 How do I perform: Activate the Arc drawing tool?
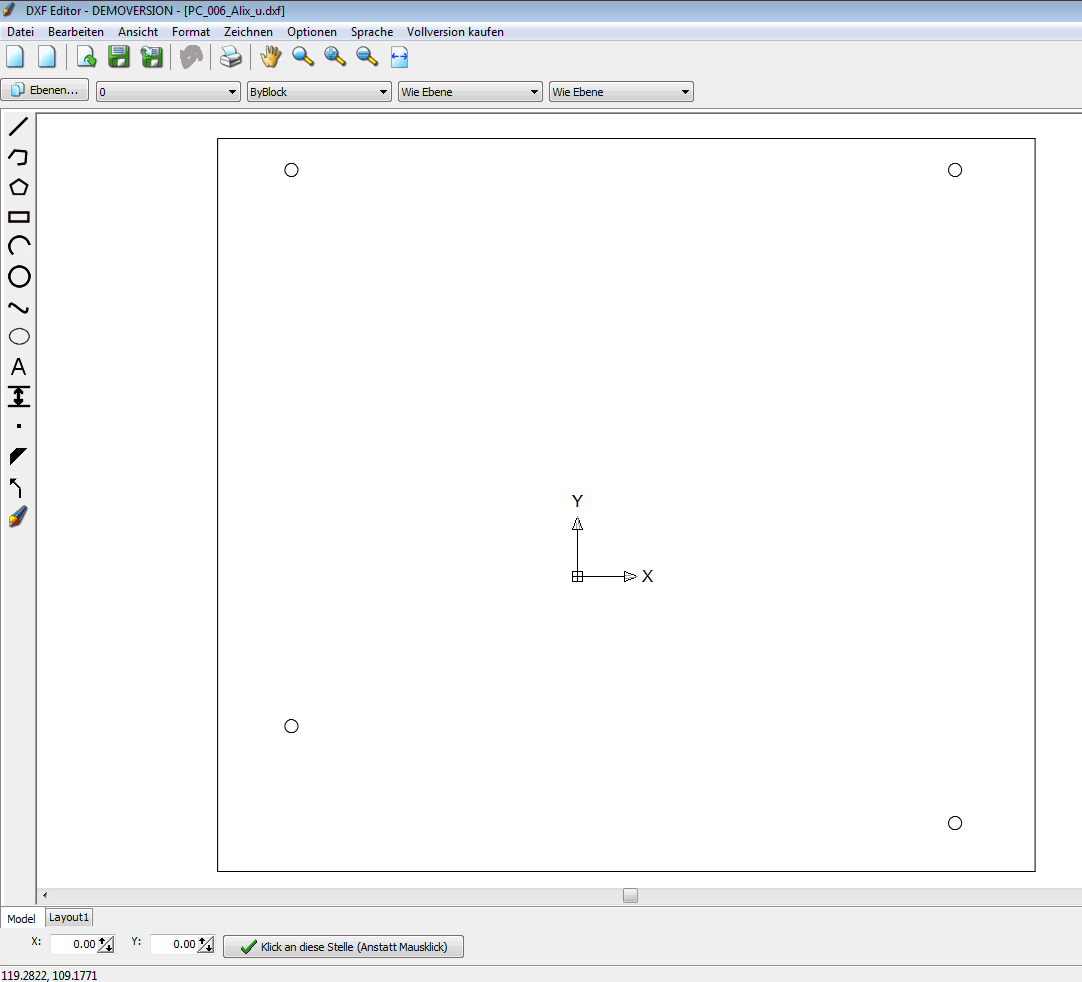pyautogui.click(x=19, y=246)
